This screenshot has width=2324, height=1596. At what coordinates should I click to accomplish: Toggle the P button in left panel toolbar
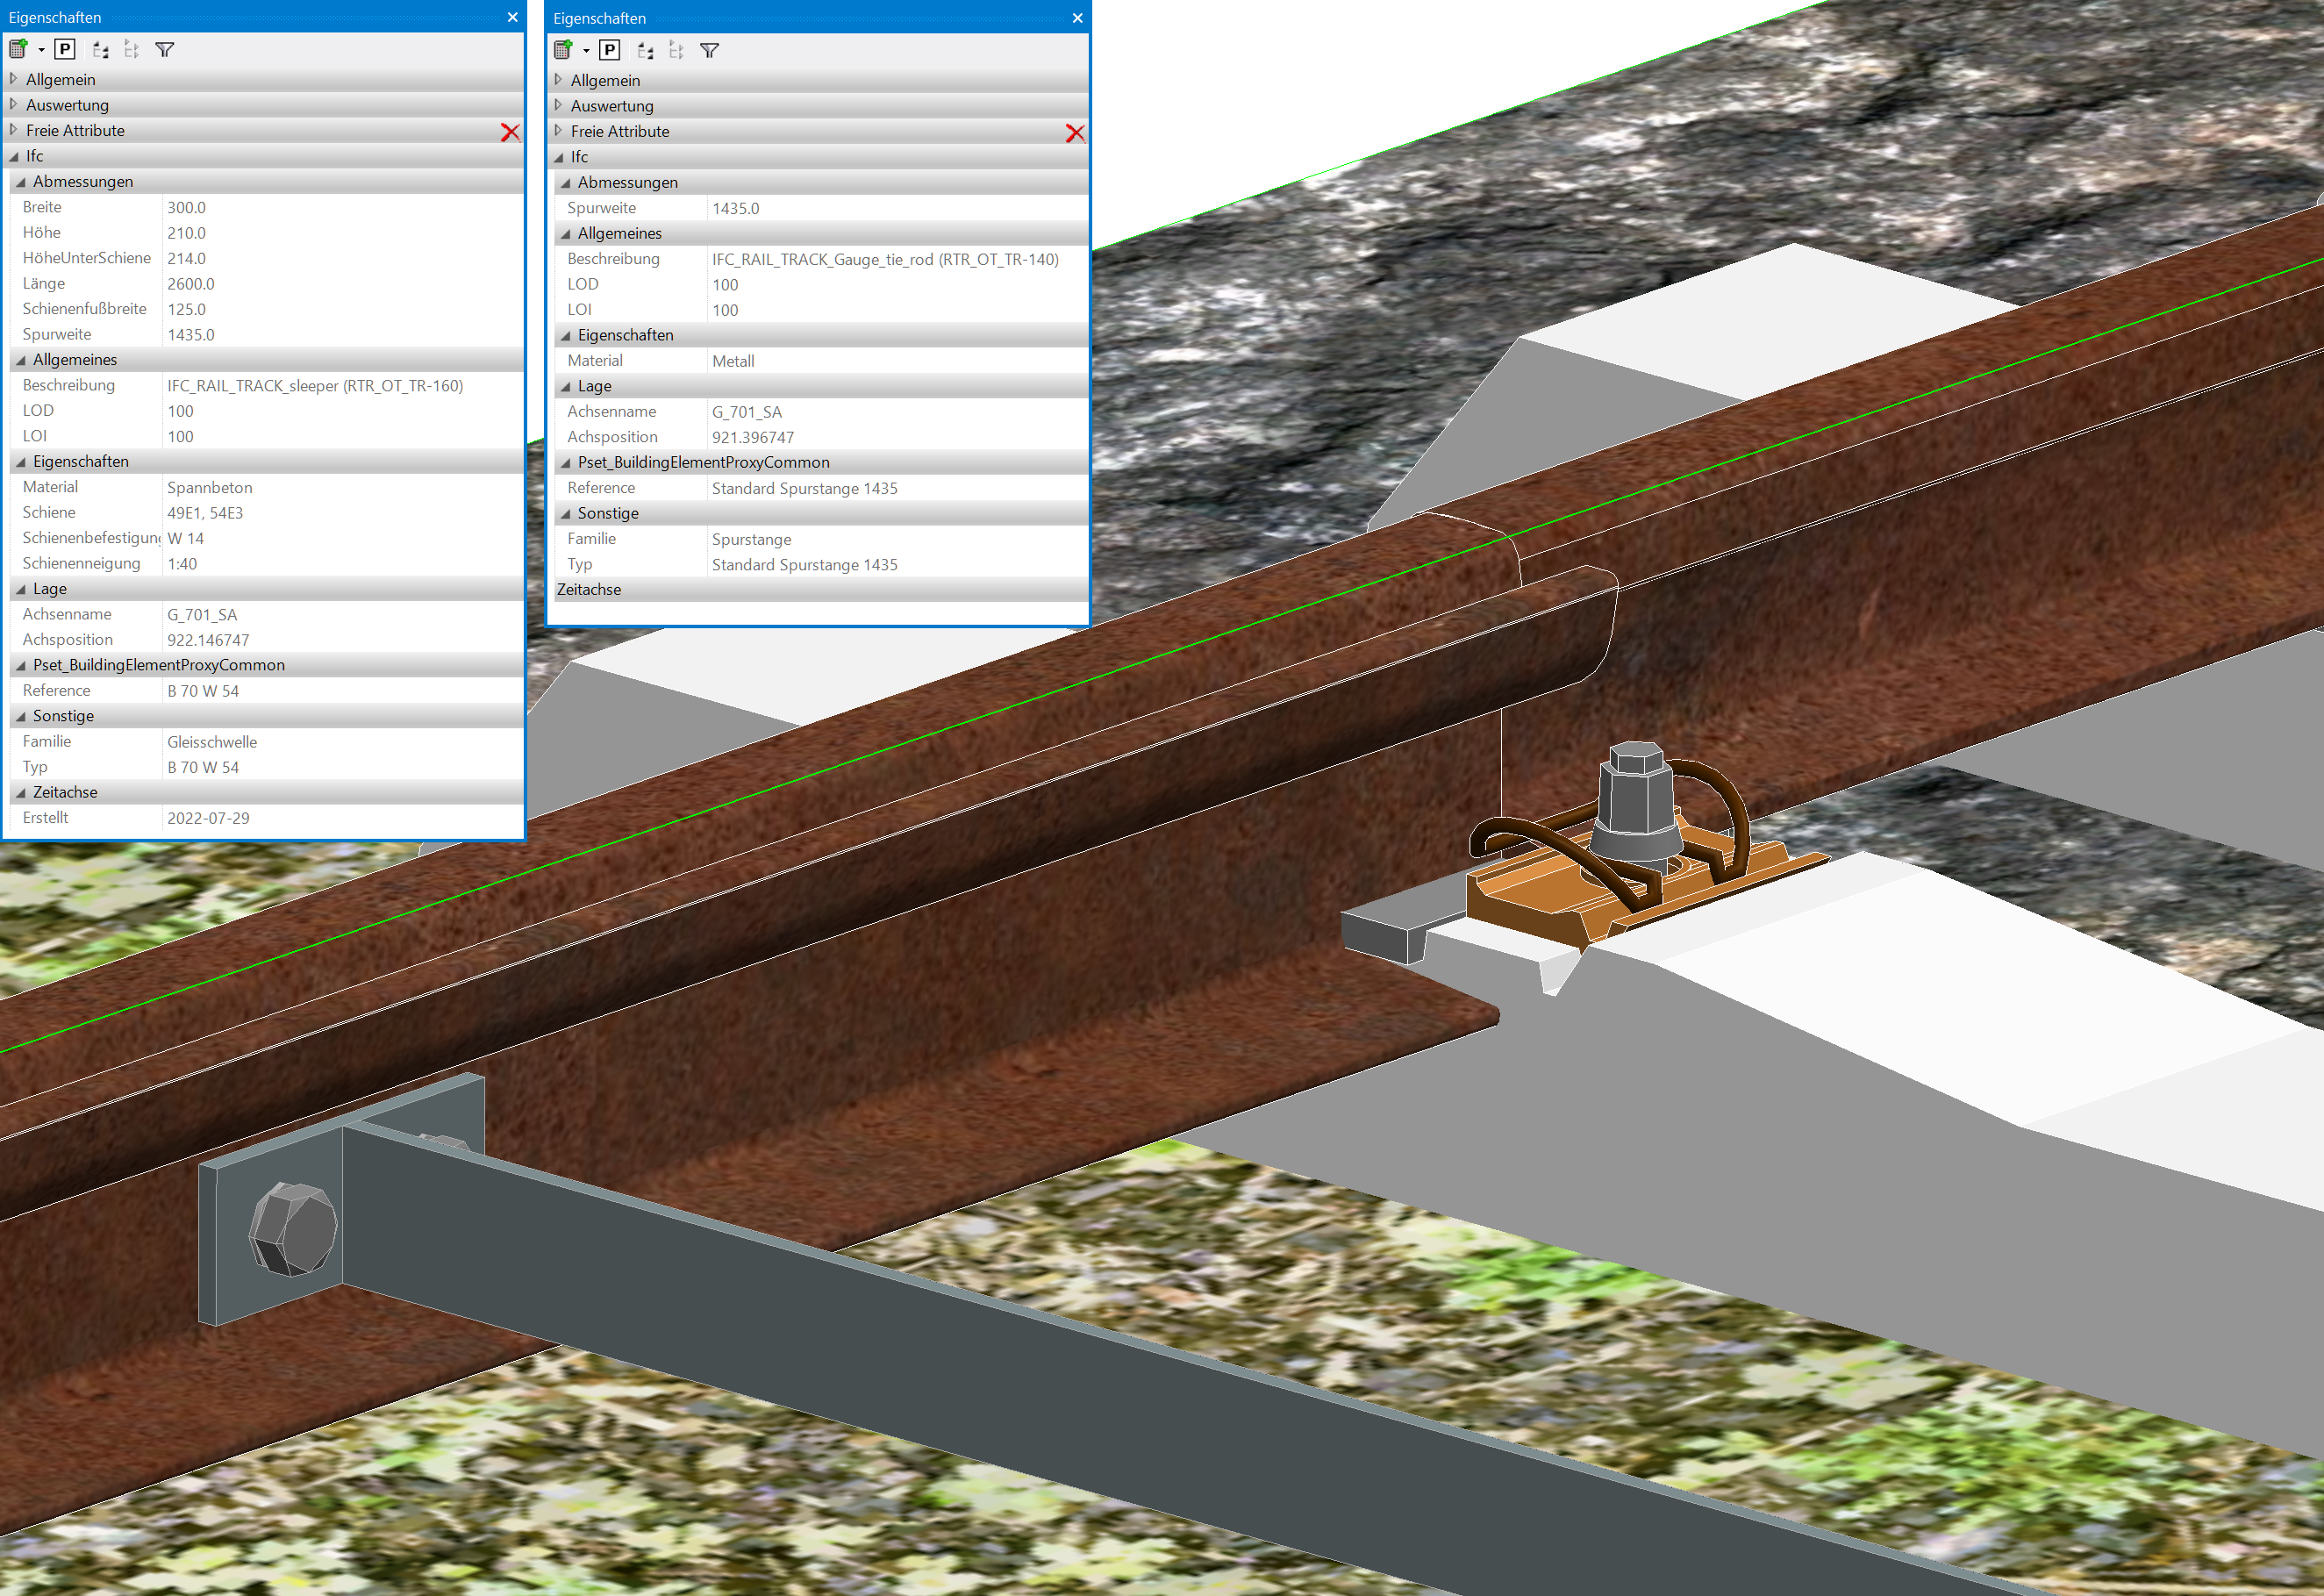click(65, 49)
